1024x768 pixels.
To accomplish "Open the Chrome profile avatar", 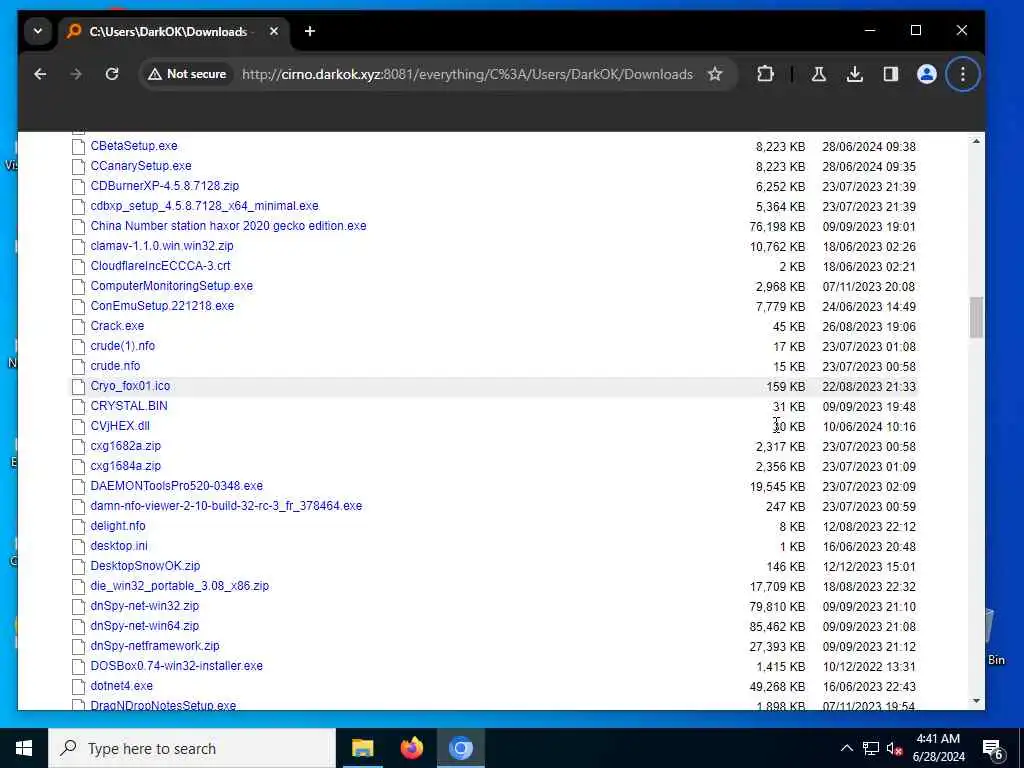I will click(x=927, y=74).
